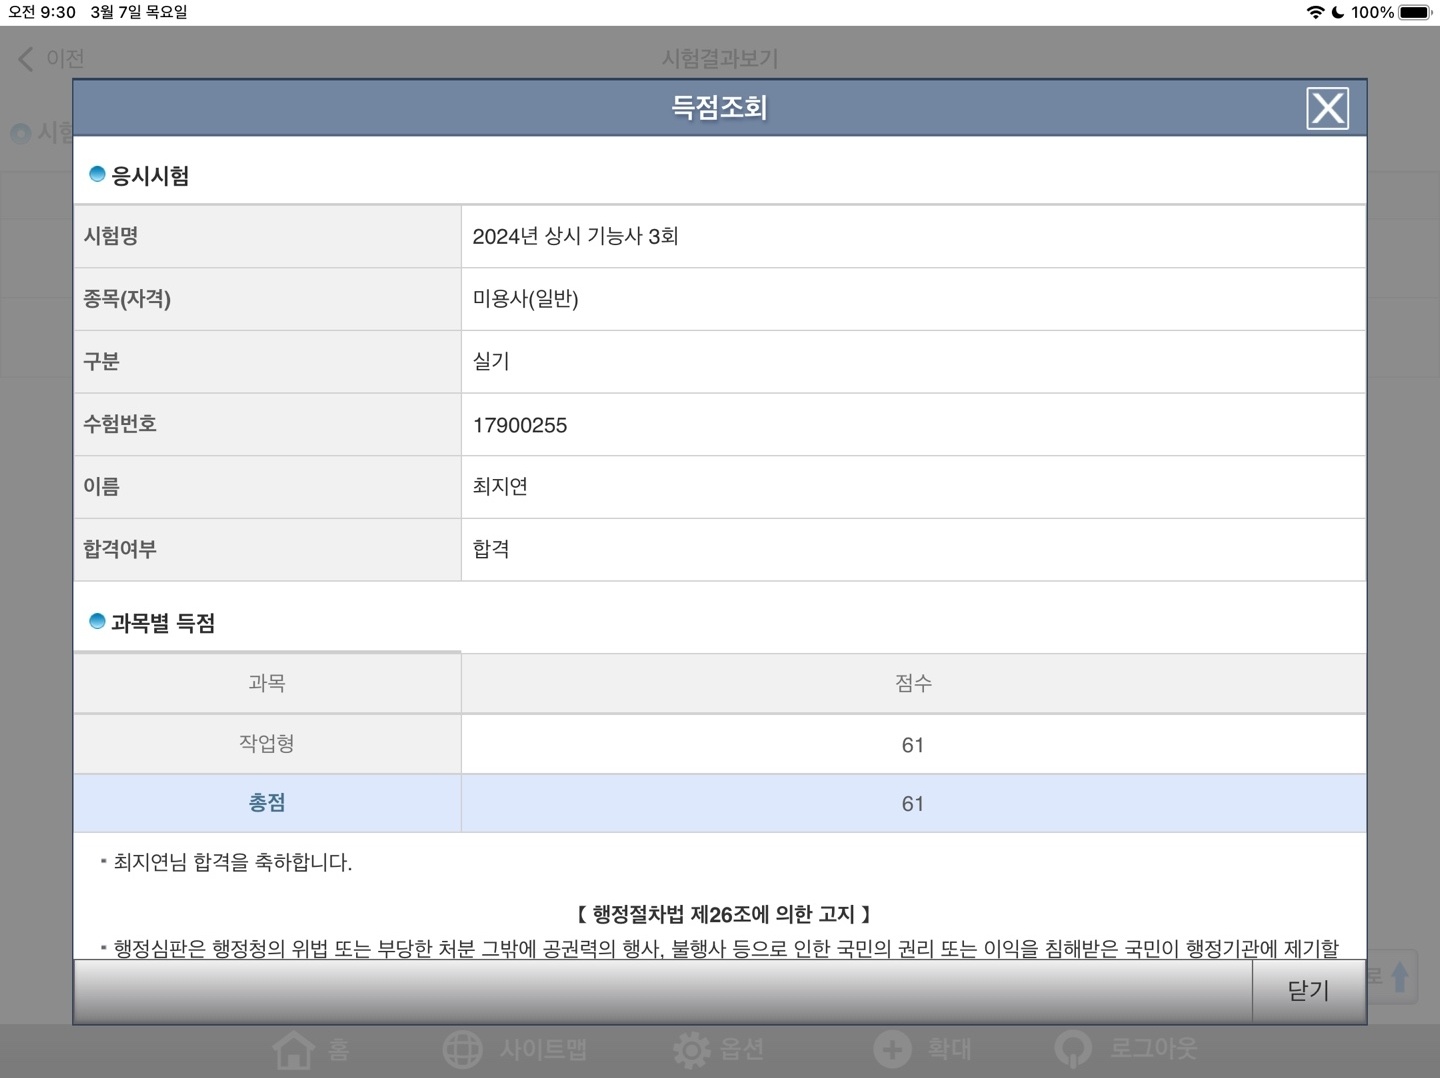Tap the 행정절차법 제26조 notice heading
This screenshot has width=1440, height=1078.
[x=723, y=914]
